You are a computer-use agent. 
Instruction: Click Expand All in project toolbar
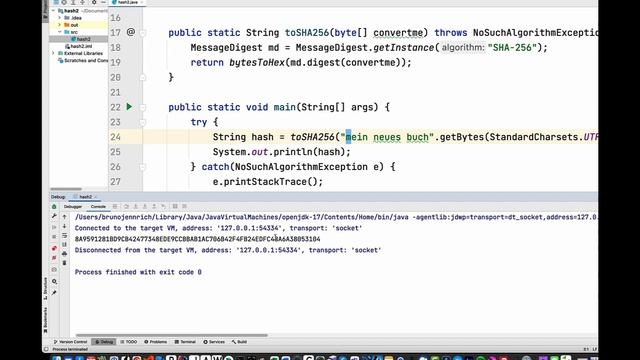point(73,2)
